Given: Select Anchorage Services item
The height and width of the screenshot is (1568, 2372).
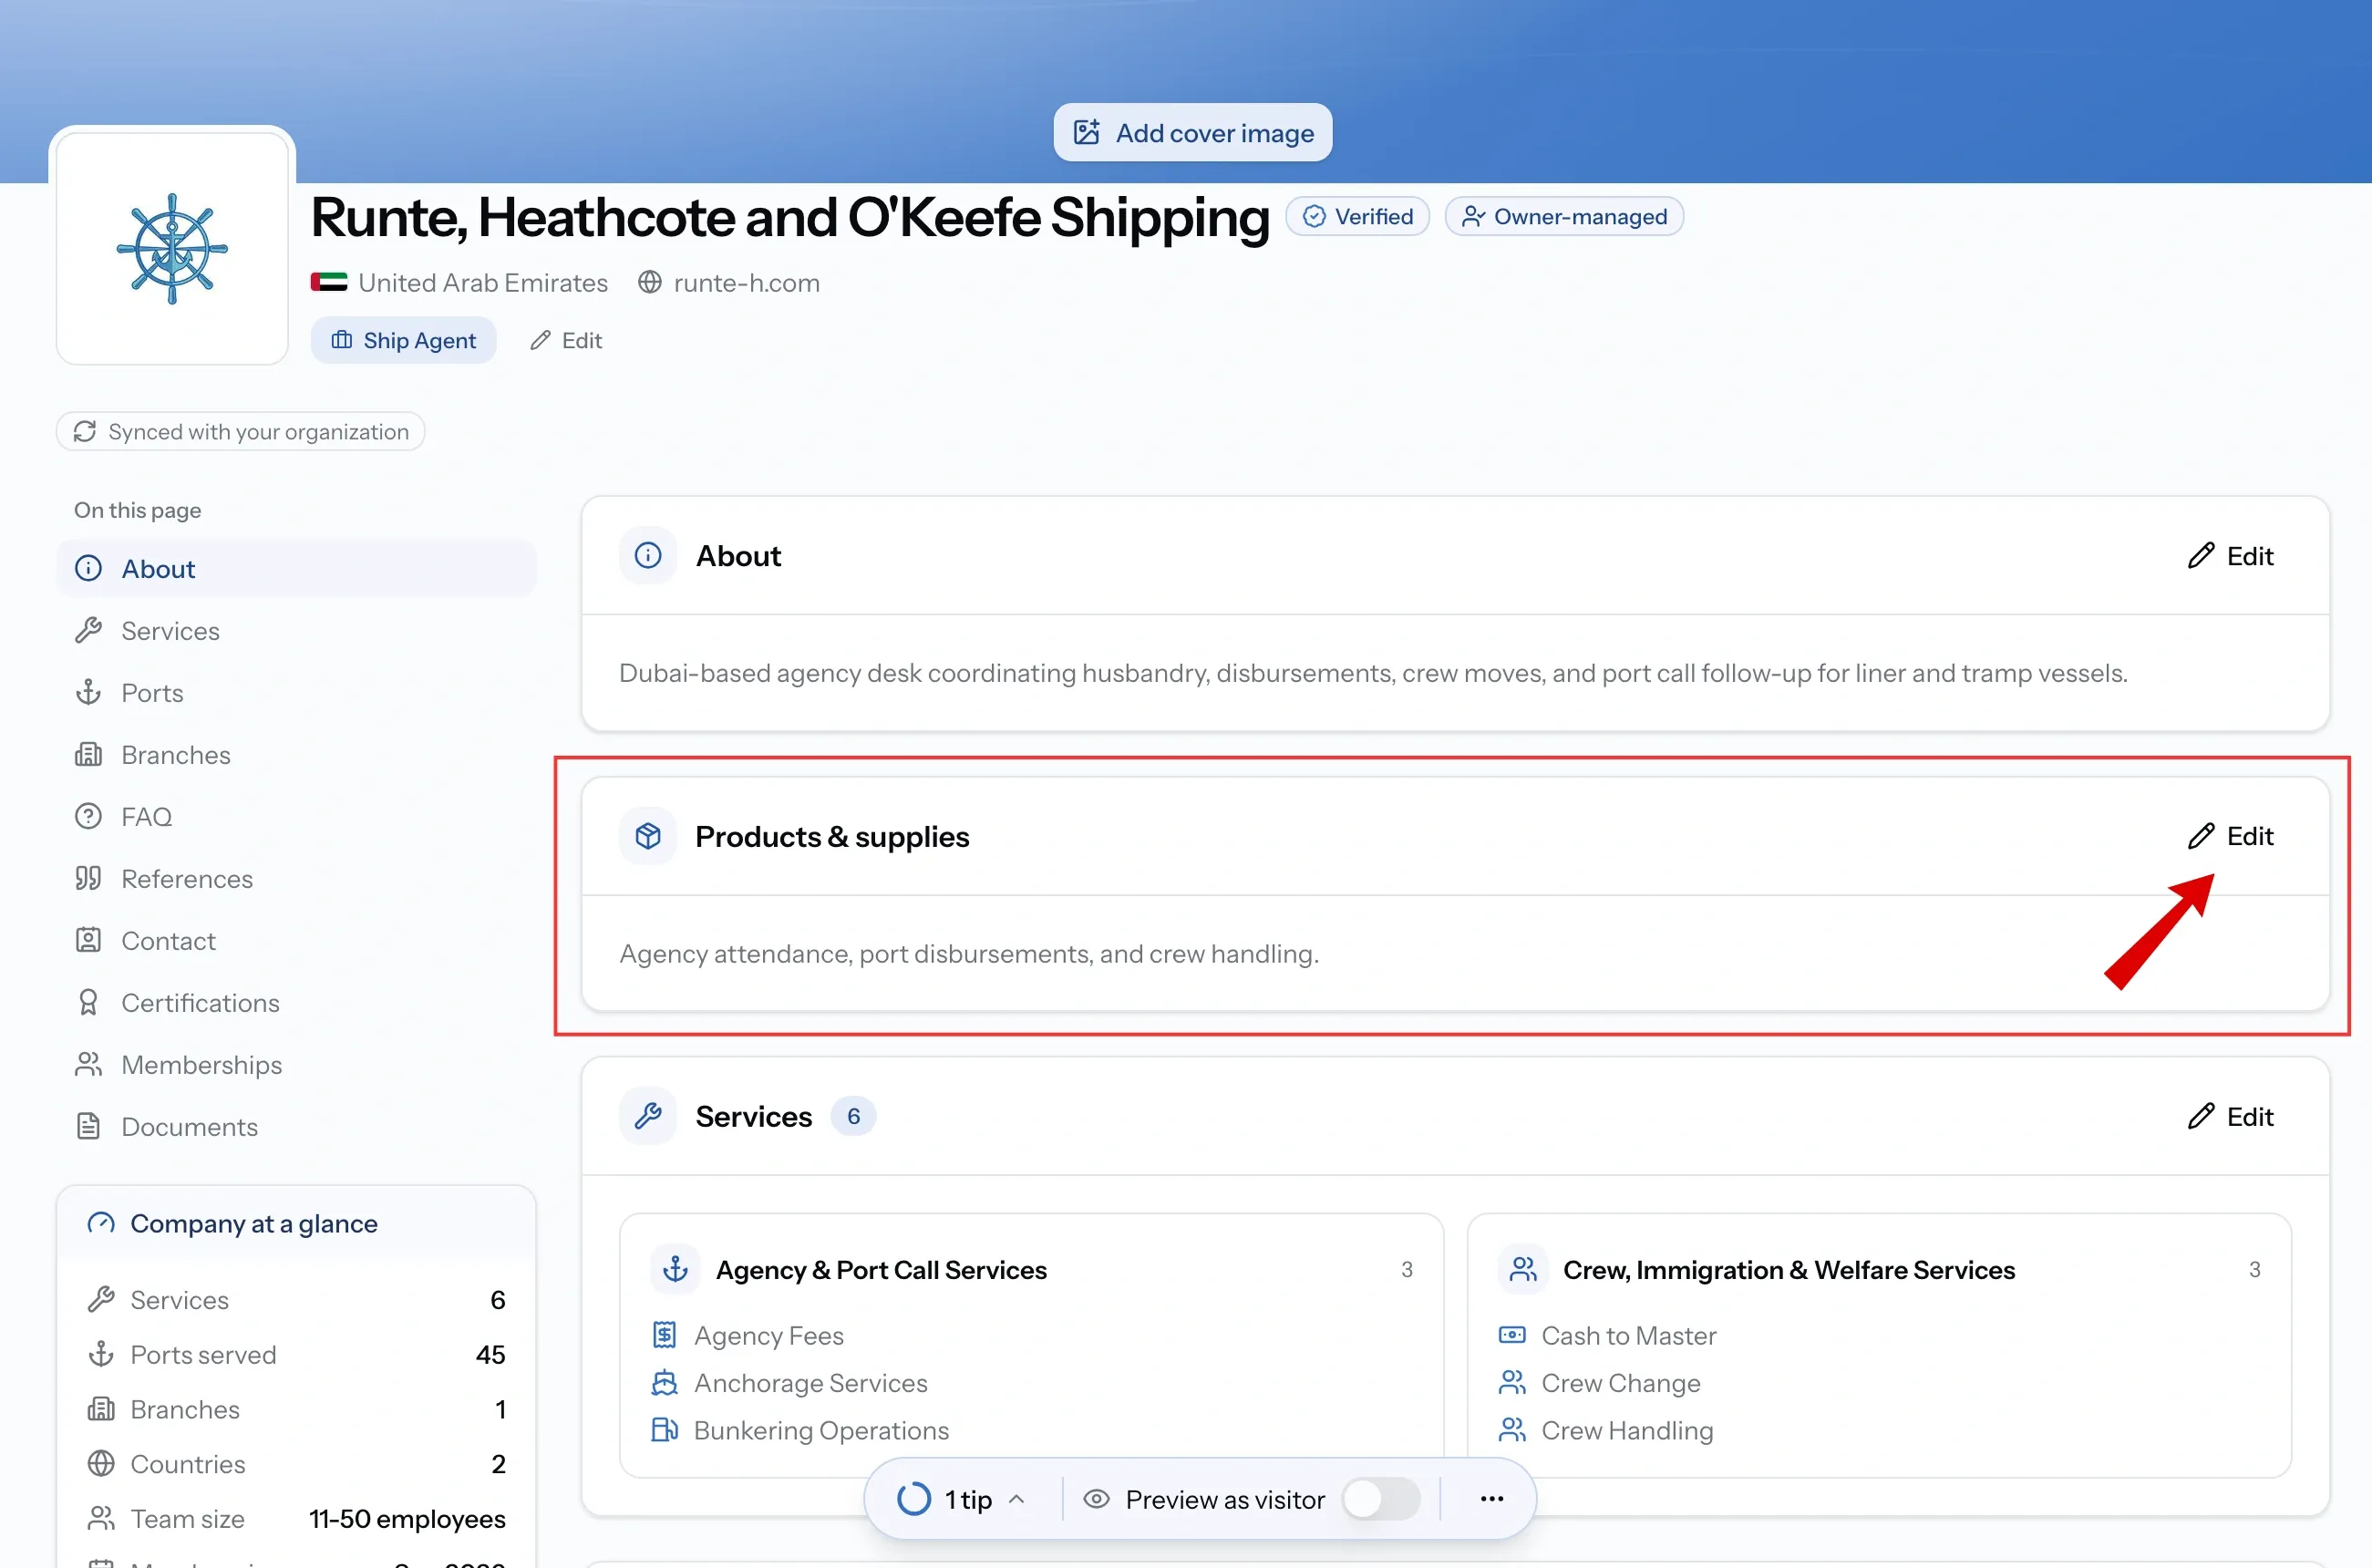Looking at the screenshot, I should 790,1383.
